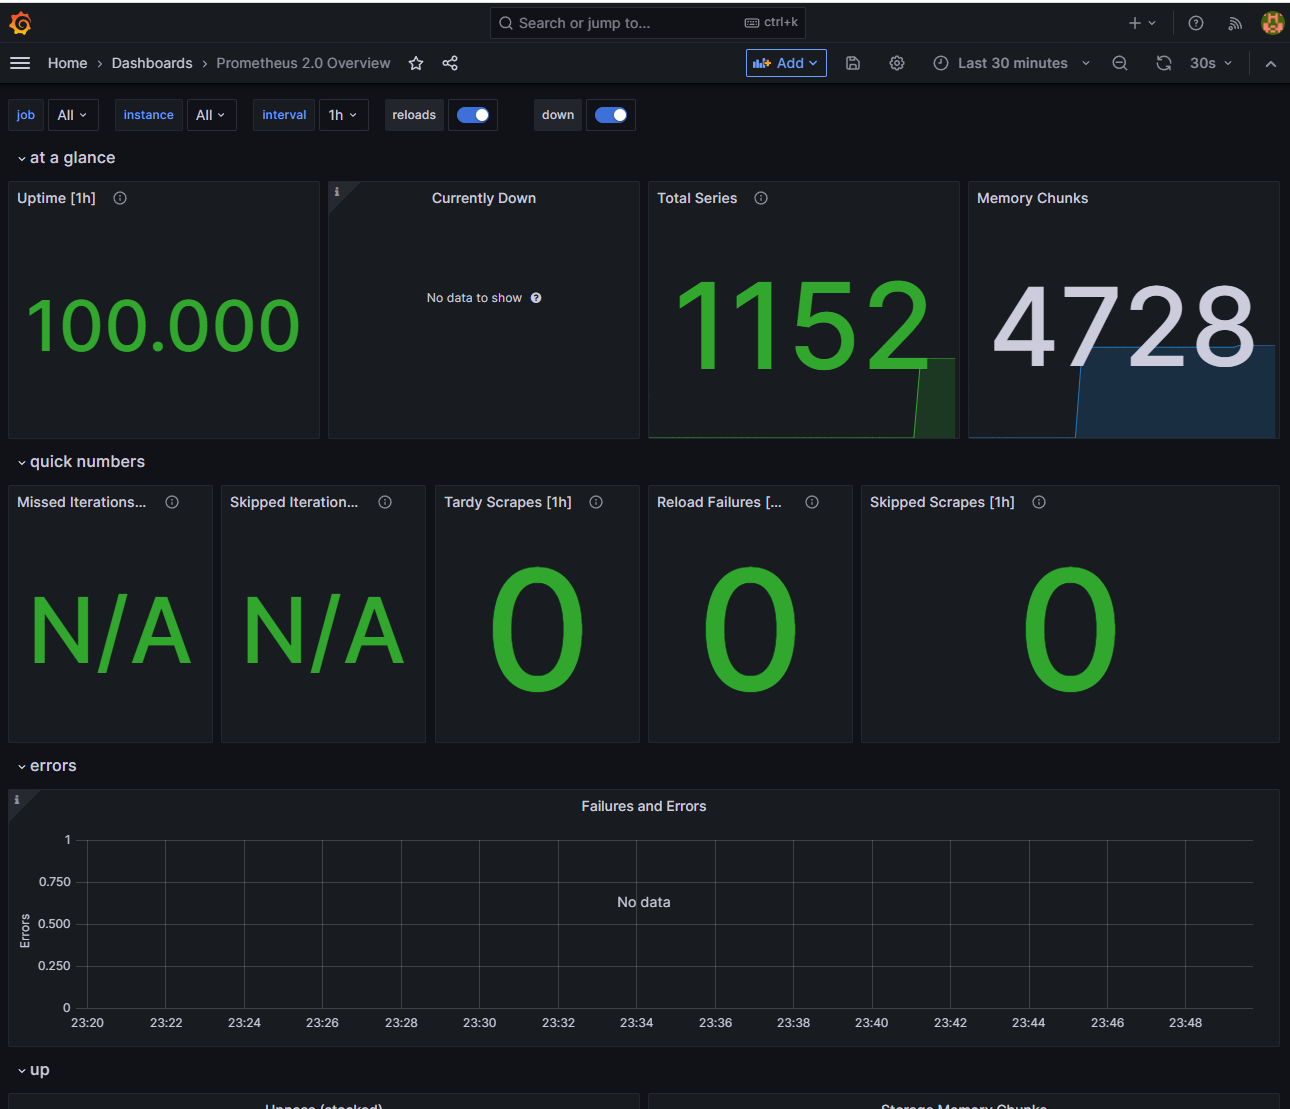
Task: Open info corner of Currently Down panel
Action: point(338,192)
